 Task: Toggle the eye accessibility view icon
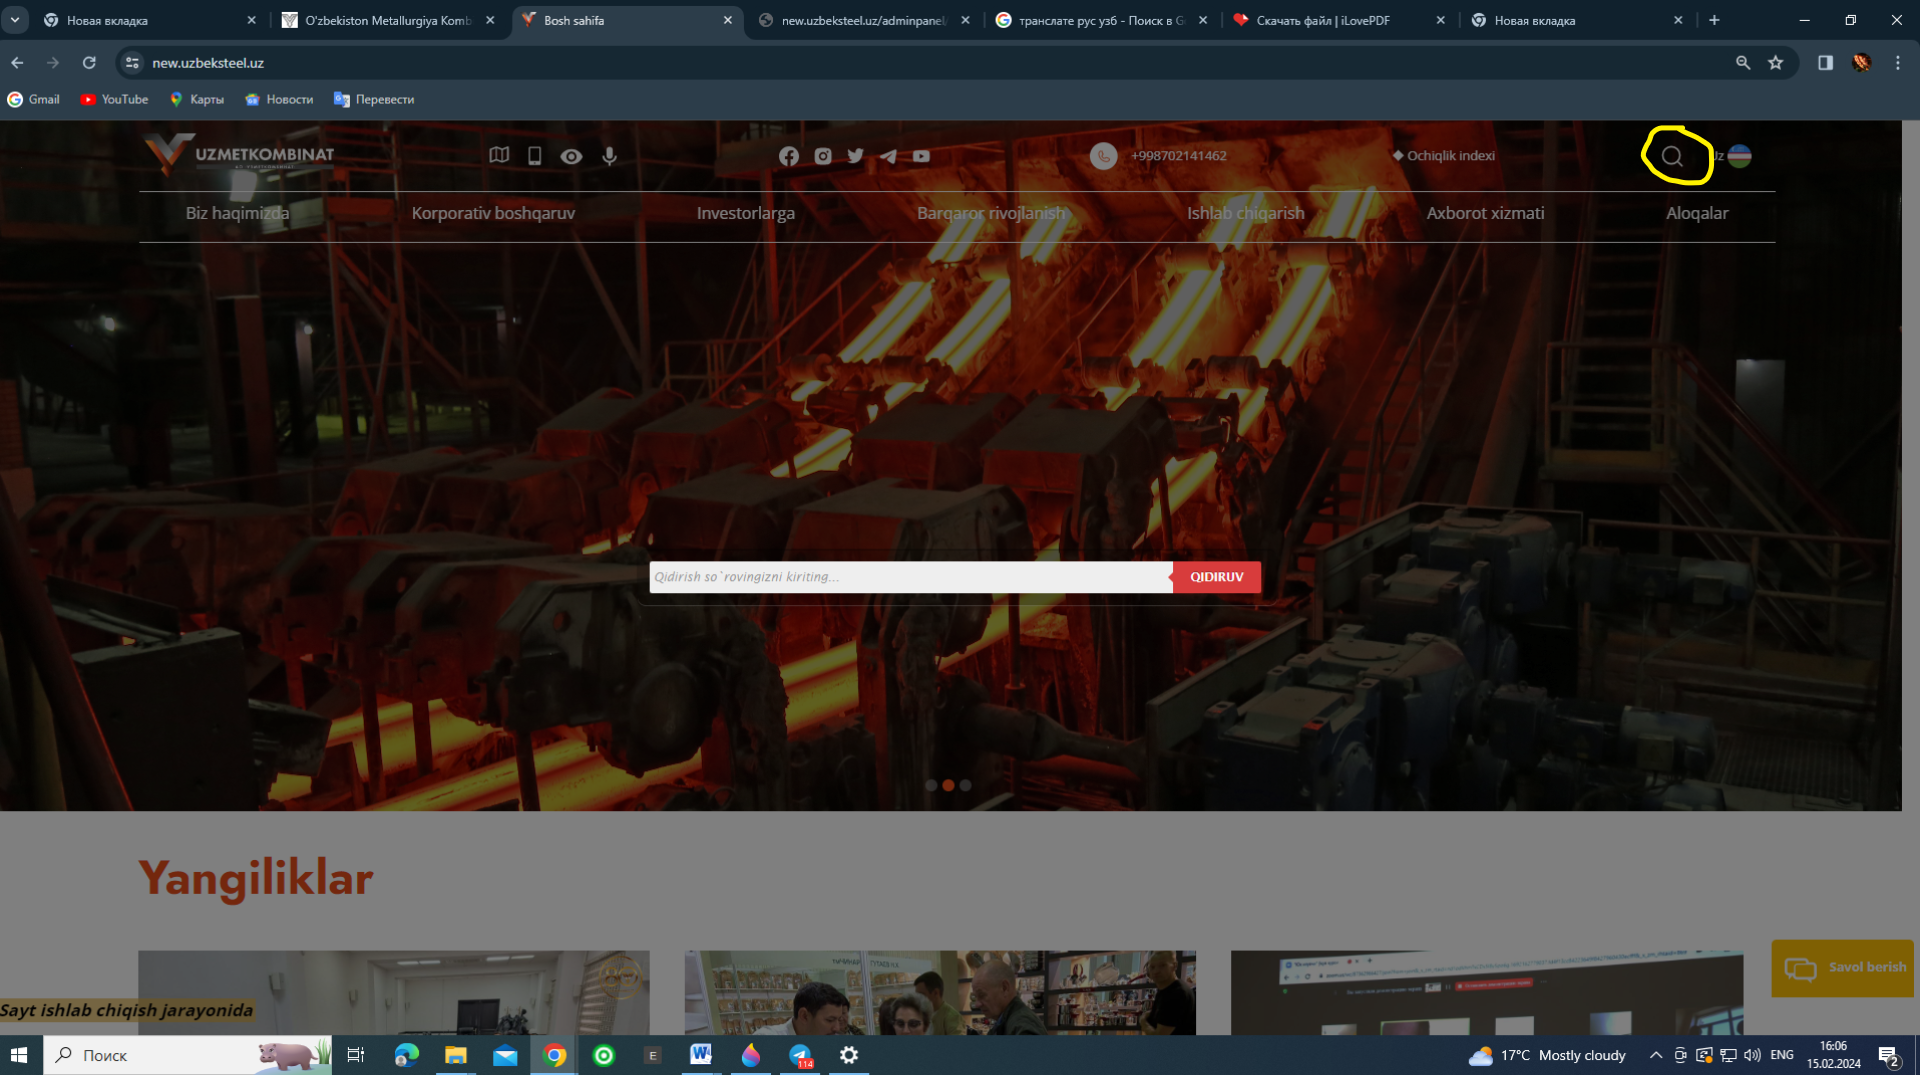pos(571,156)
